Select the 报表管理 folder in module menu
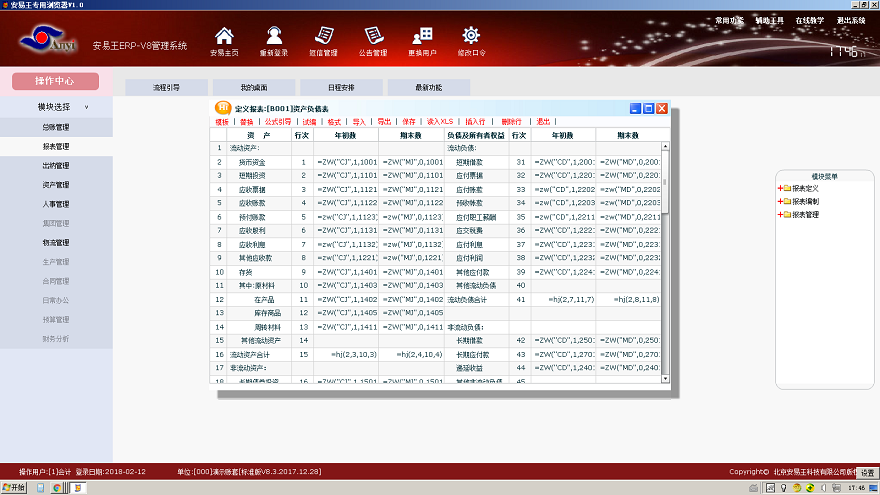880x495 pixels. coord(801,214)
